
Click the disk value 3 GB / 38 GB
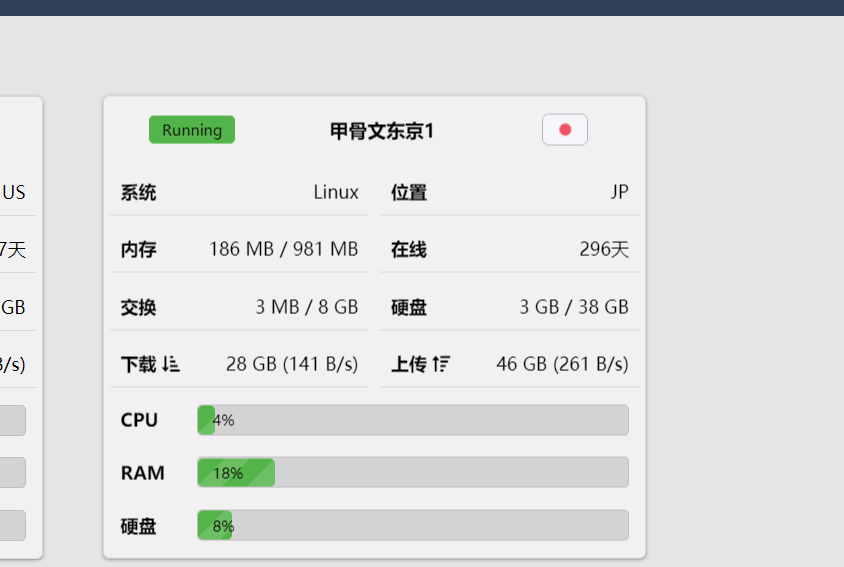pos(574,307)
